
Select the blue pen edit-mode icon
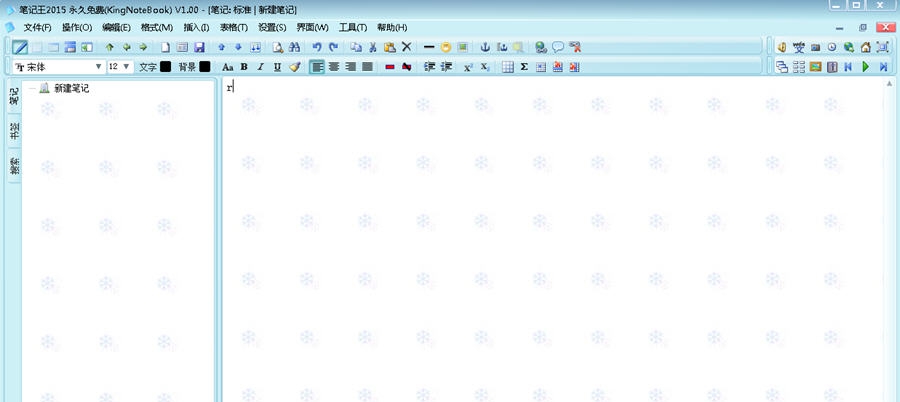click(x=20, y=47)
